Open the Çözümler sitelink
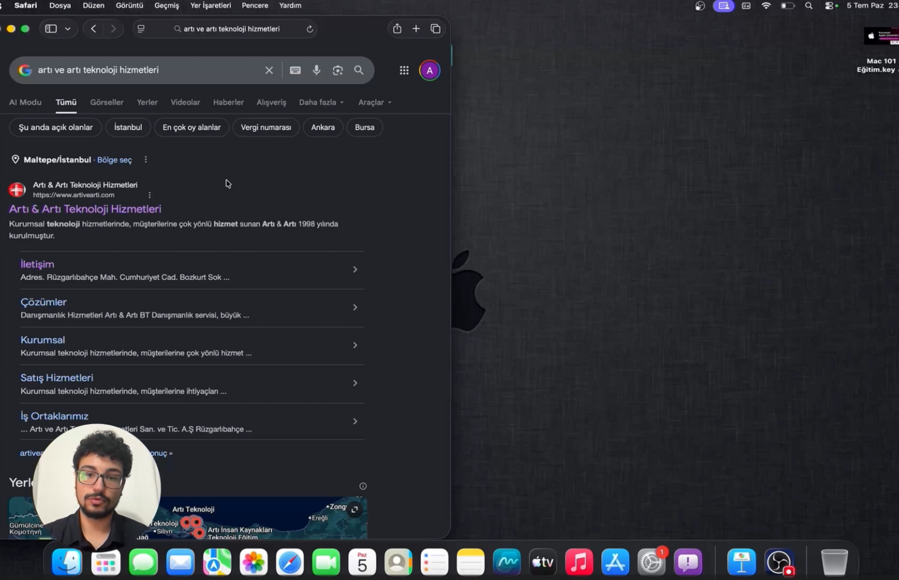899x580 pixels. click(44, 302)
